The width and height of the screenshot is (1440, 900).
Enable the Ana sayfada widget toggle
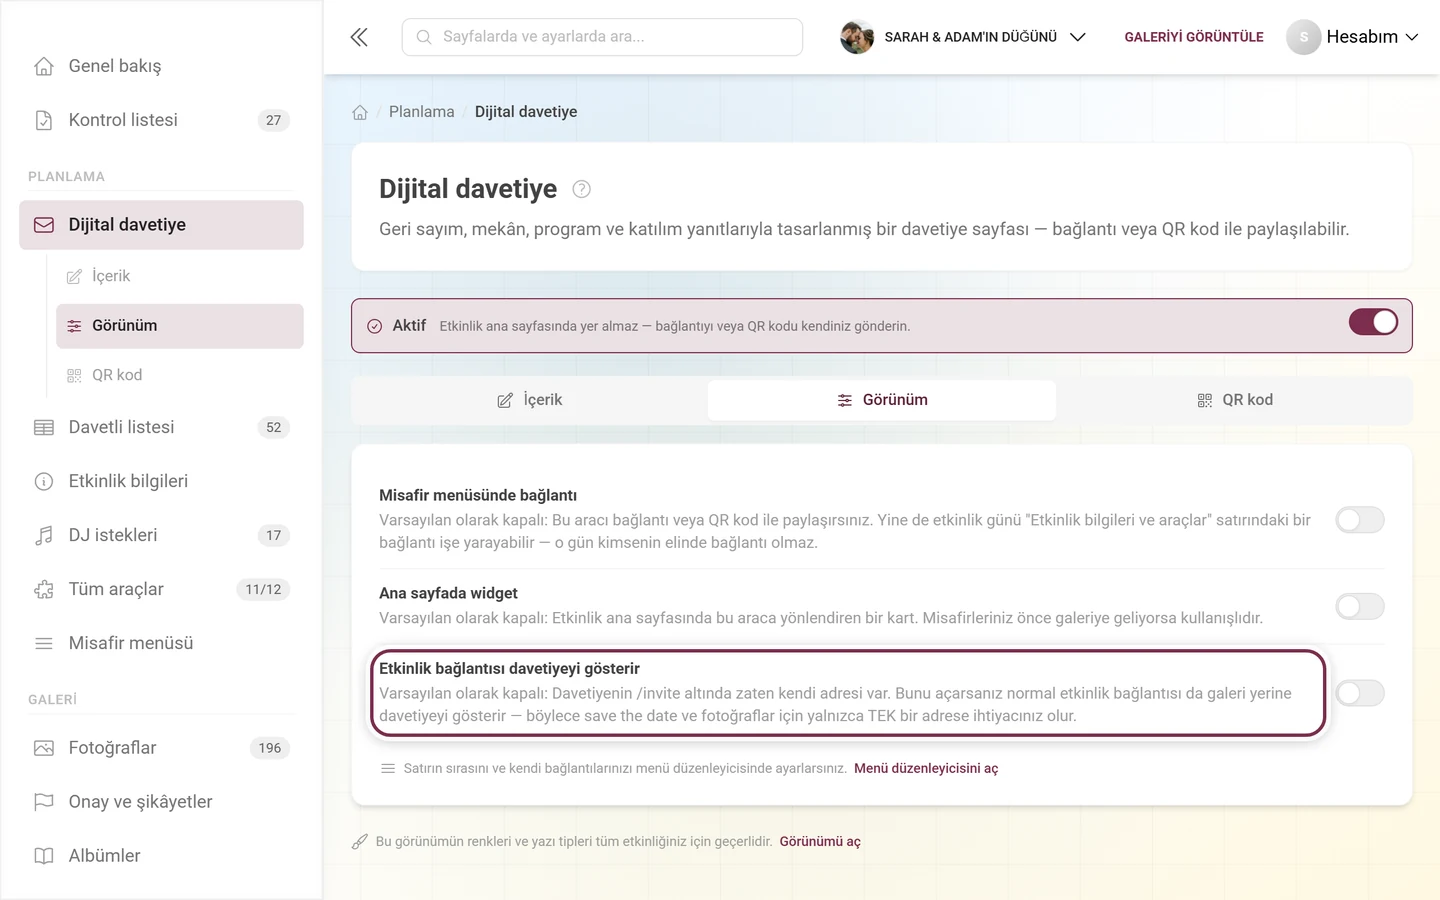click(x=1360, y=606)
